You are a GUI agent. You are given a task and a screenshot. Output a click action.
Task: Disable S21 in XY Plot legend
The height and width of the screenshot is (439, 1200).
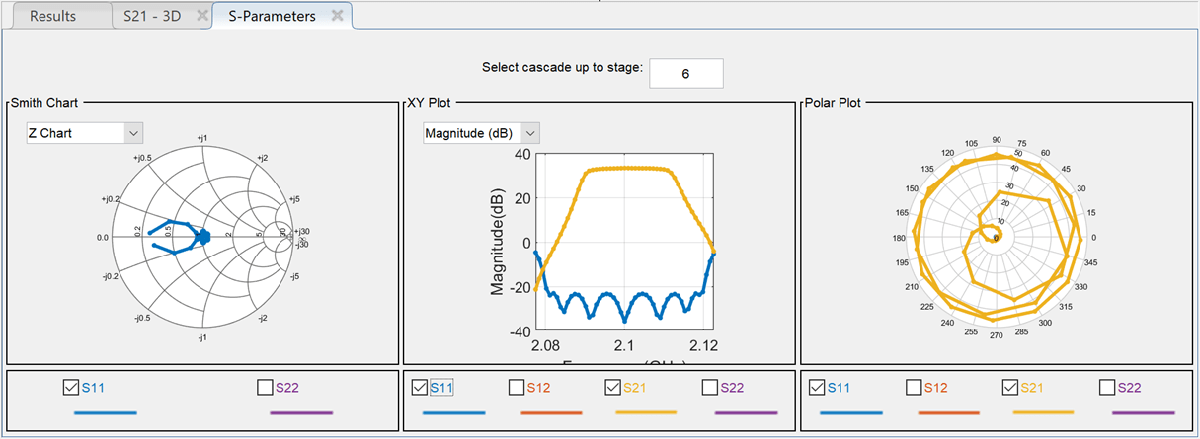point(613,387)
